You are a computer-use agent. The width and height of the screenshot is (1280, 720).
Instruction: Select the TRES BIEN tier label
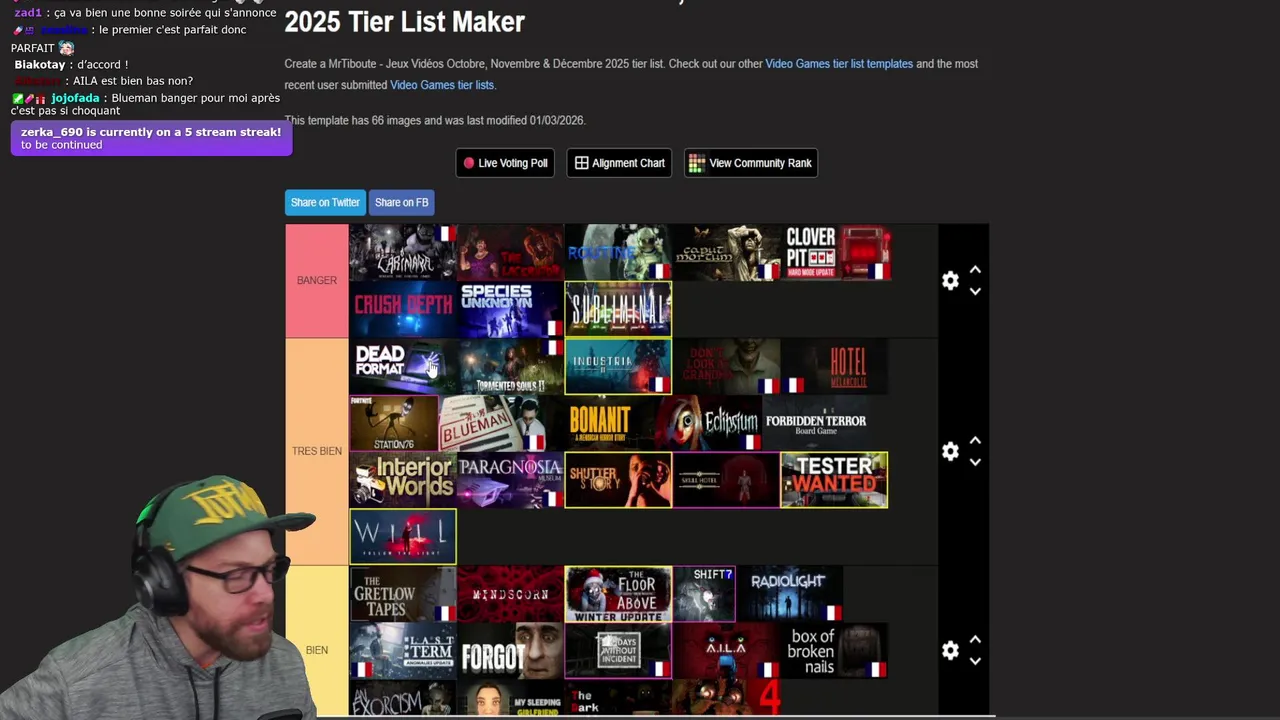click(x=317, y=451)
